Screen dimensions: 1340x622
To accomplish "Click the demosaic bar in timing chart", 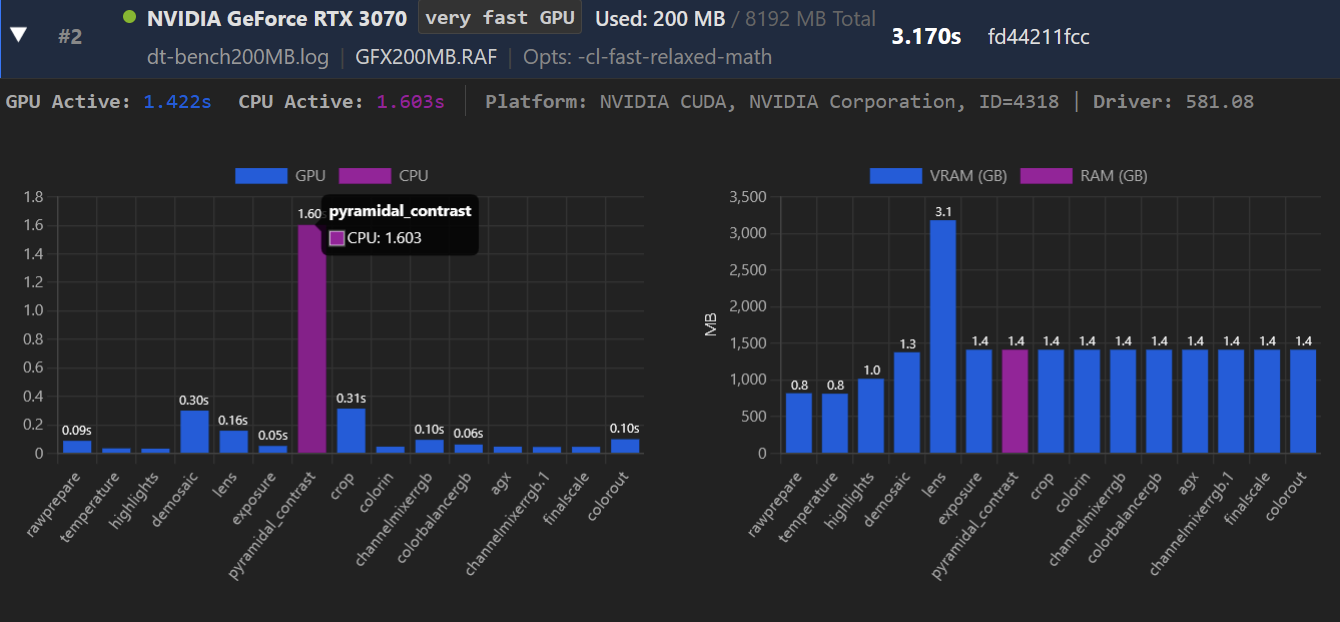I will tap(194, 432).
